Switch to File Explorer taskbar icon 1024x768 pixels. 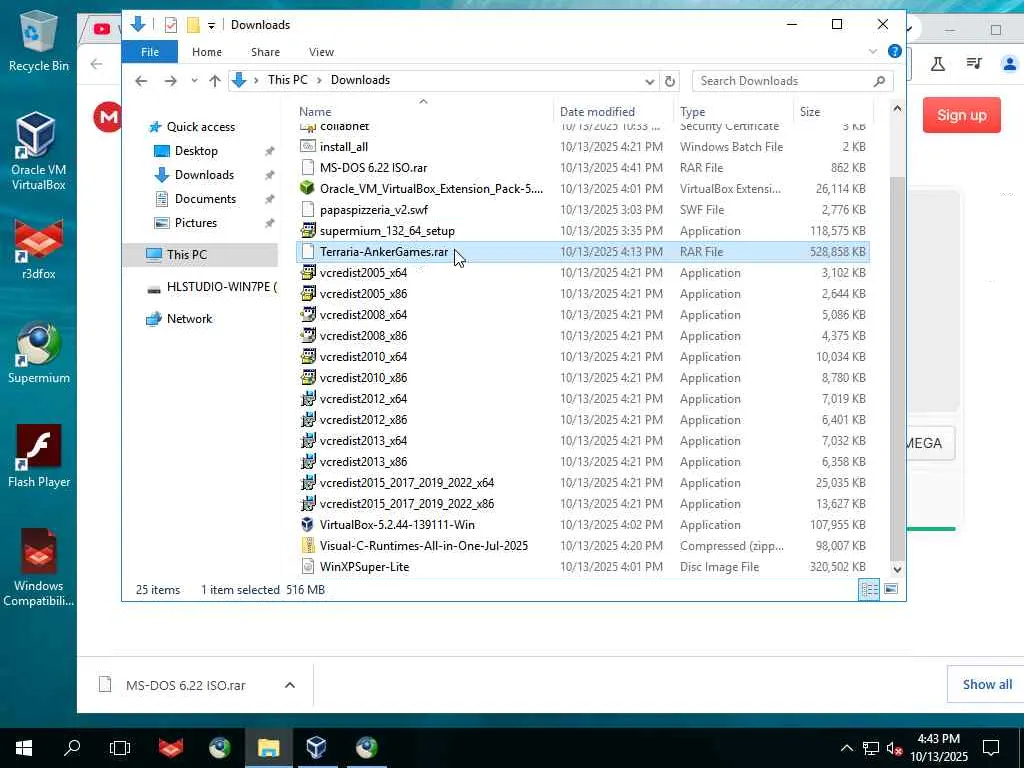[x=268, y=747]
